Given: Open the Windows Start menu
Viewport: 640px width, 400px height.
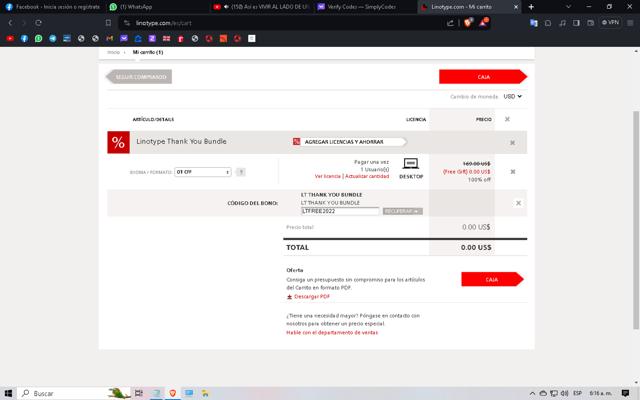Looking at the screenshot, I should coord(8,393).
